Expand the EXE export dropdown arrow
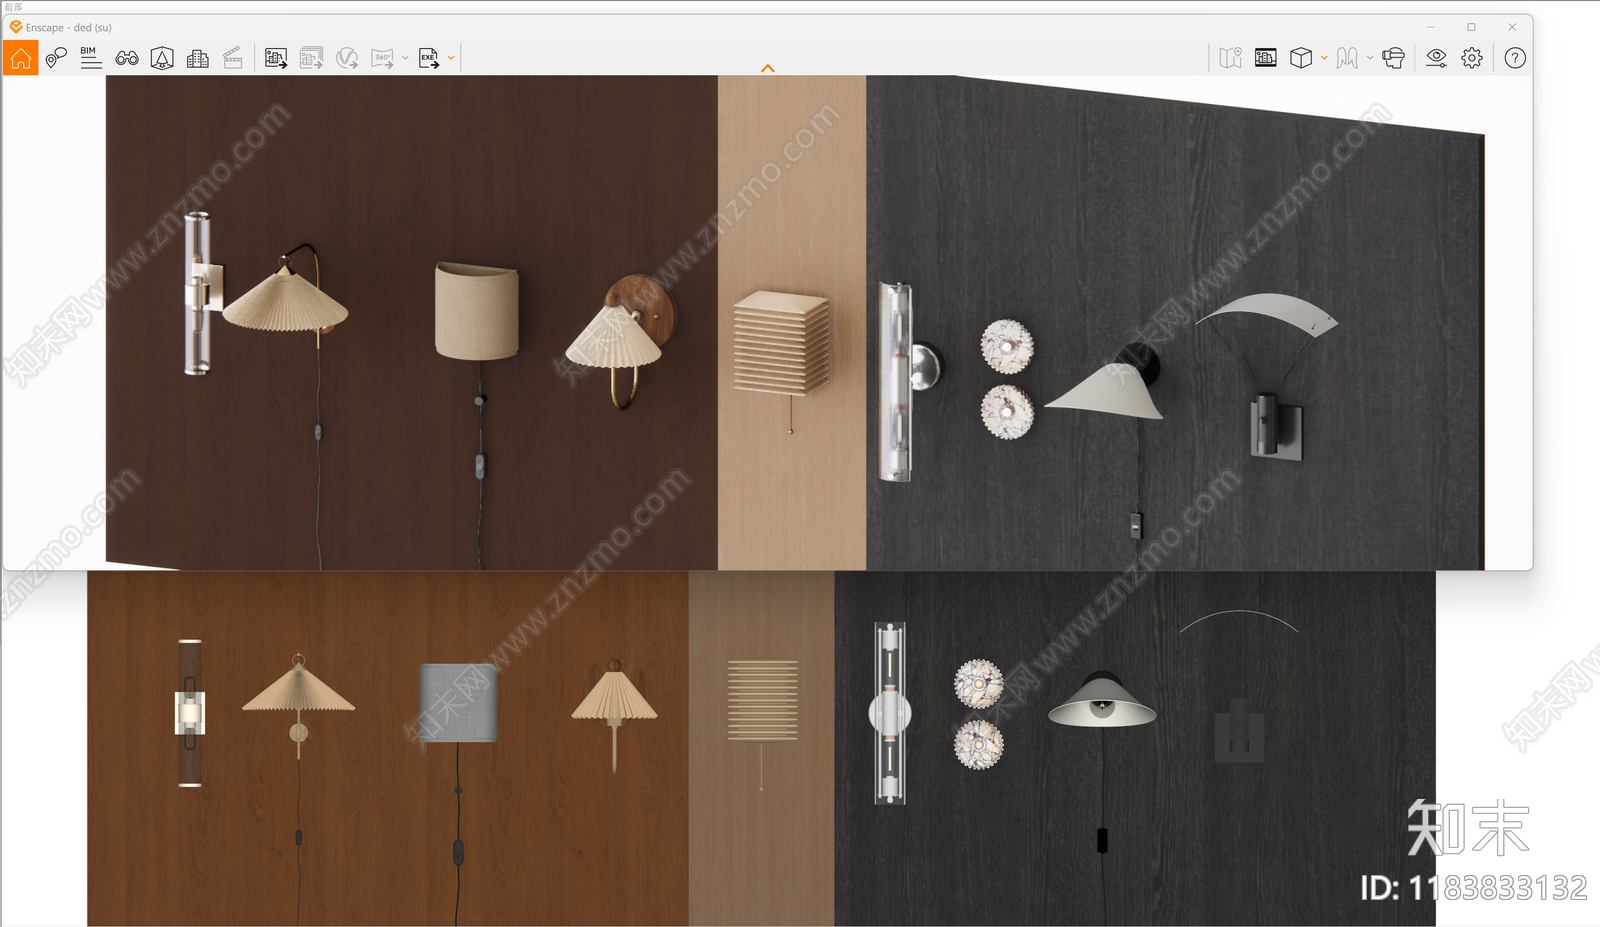Viewport: 1600px width, 927px height. pyautogui.click(x=451, y=58)
